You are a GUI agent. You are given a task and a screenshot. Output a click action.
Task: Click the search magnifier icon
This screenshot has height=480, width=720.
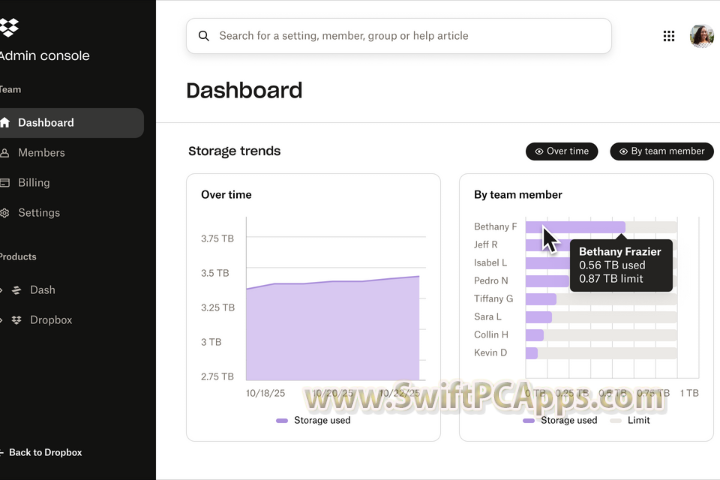(x=203, y=36)
